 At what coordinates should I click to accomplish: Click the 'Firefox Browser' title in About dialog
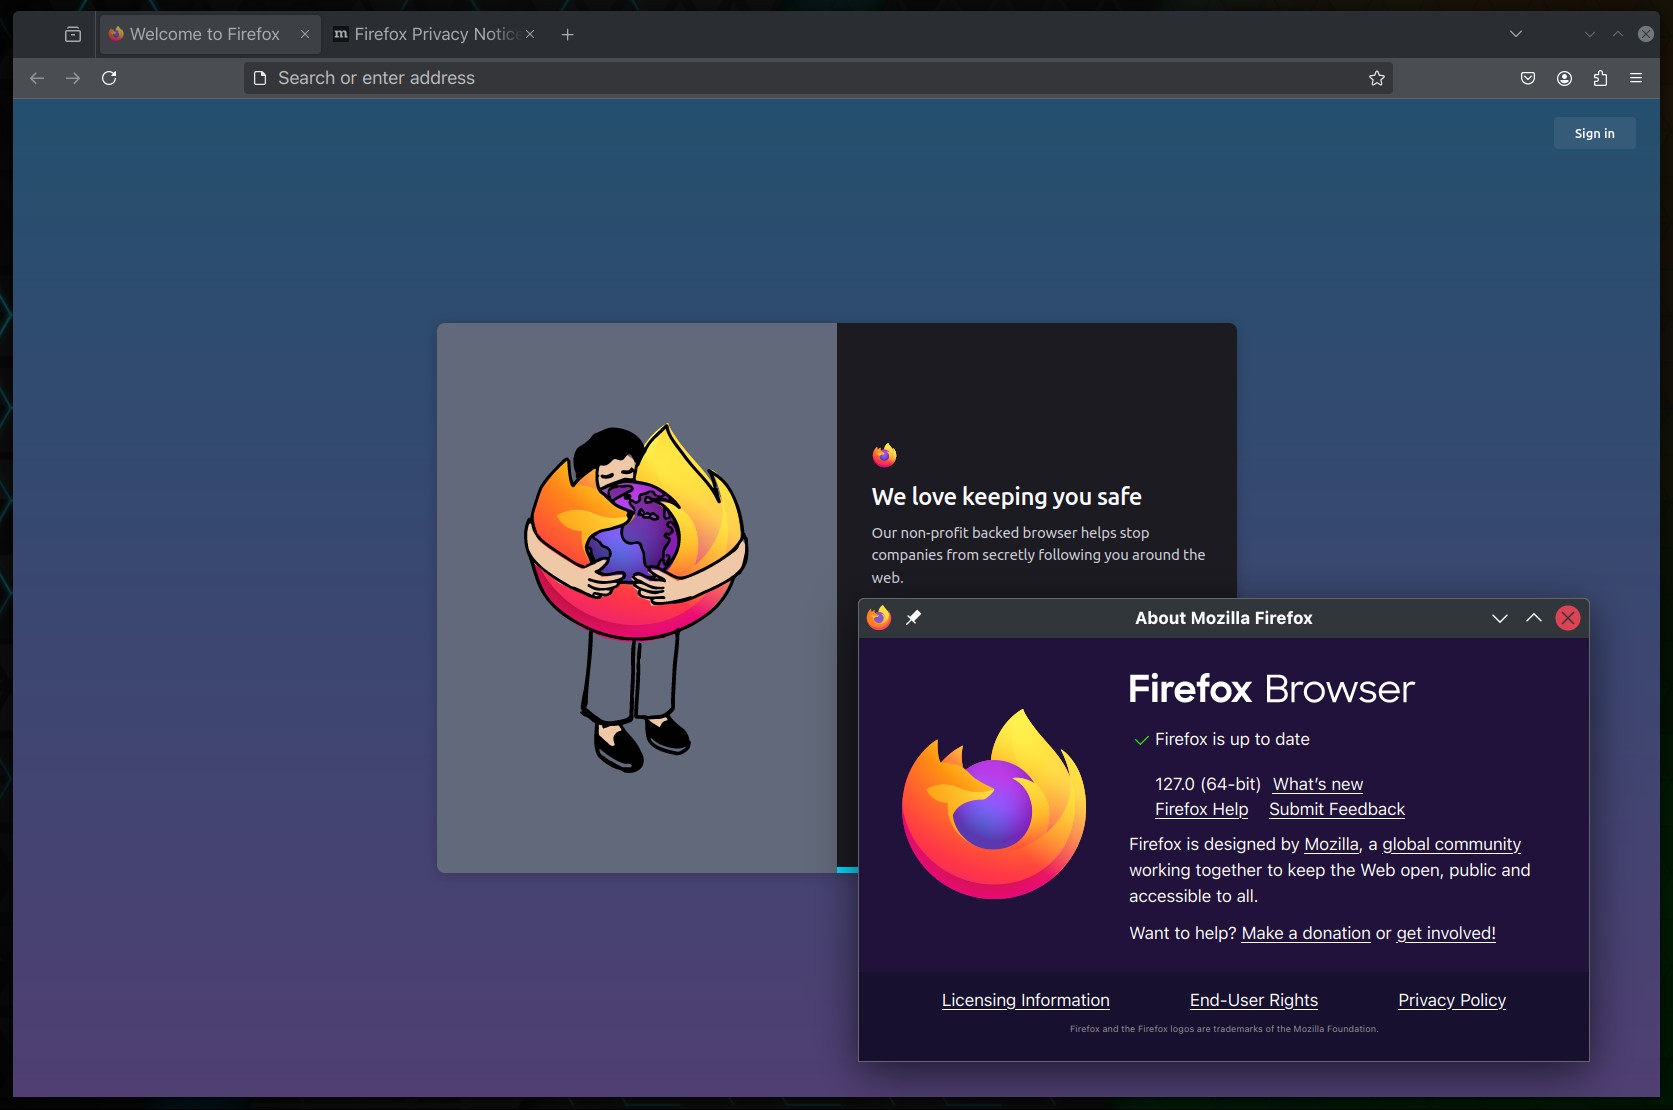(x=1271, y=689)
